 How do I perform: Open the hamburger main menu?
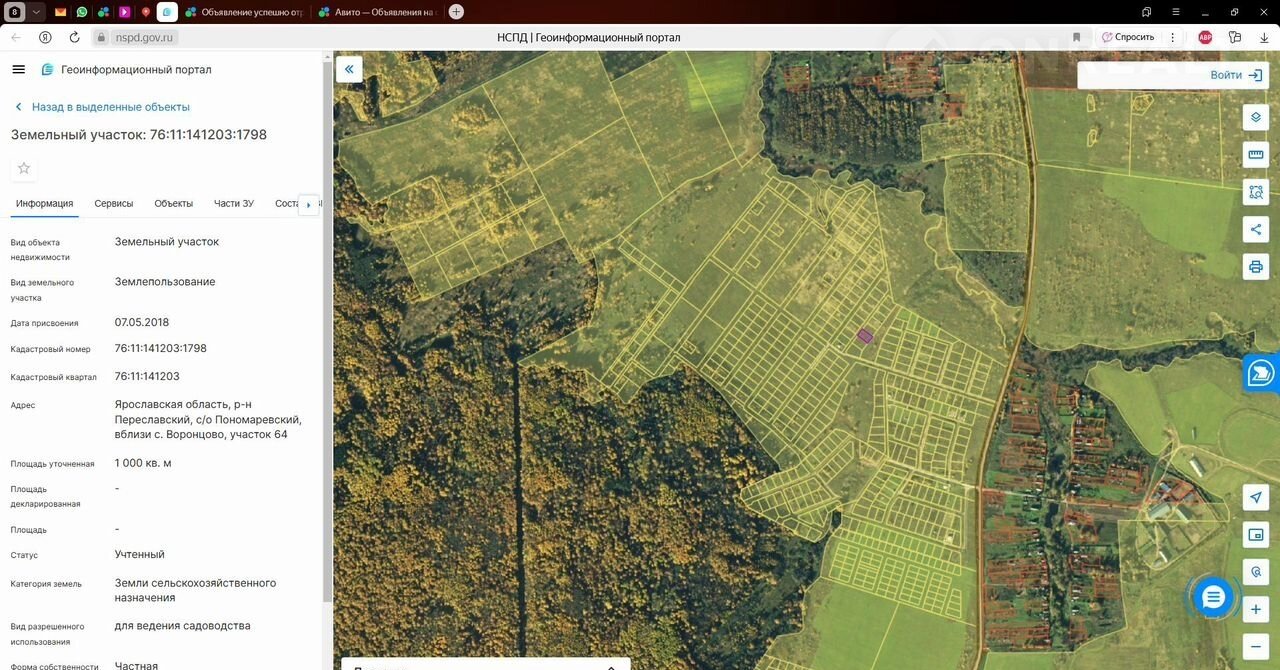[x=18, y=70]
